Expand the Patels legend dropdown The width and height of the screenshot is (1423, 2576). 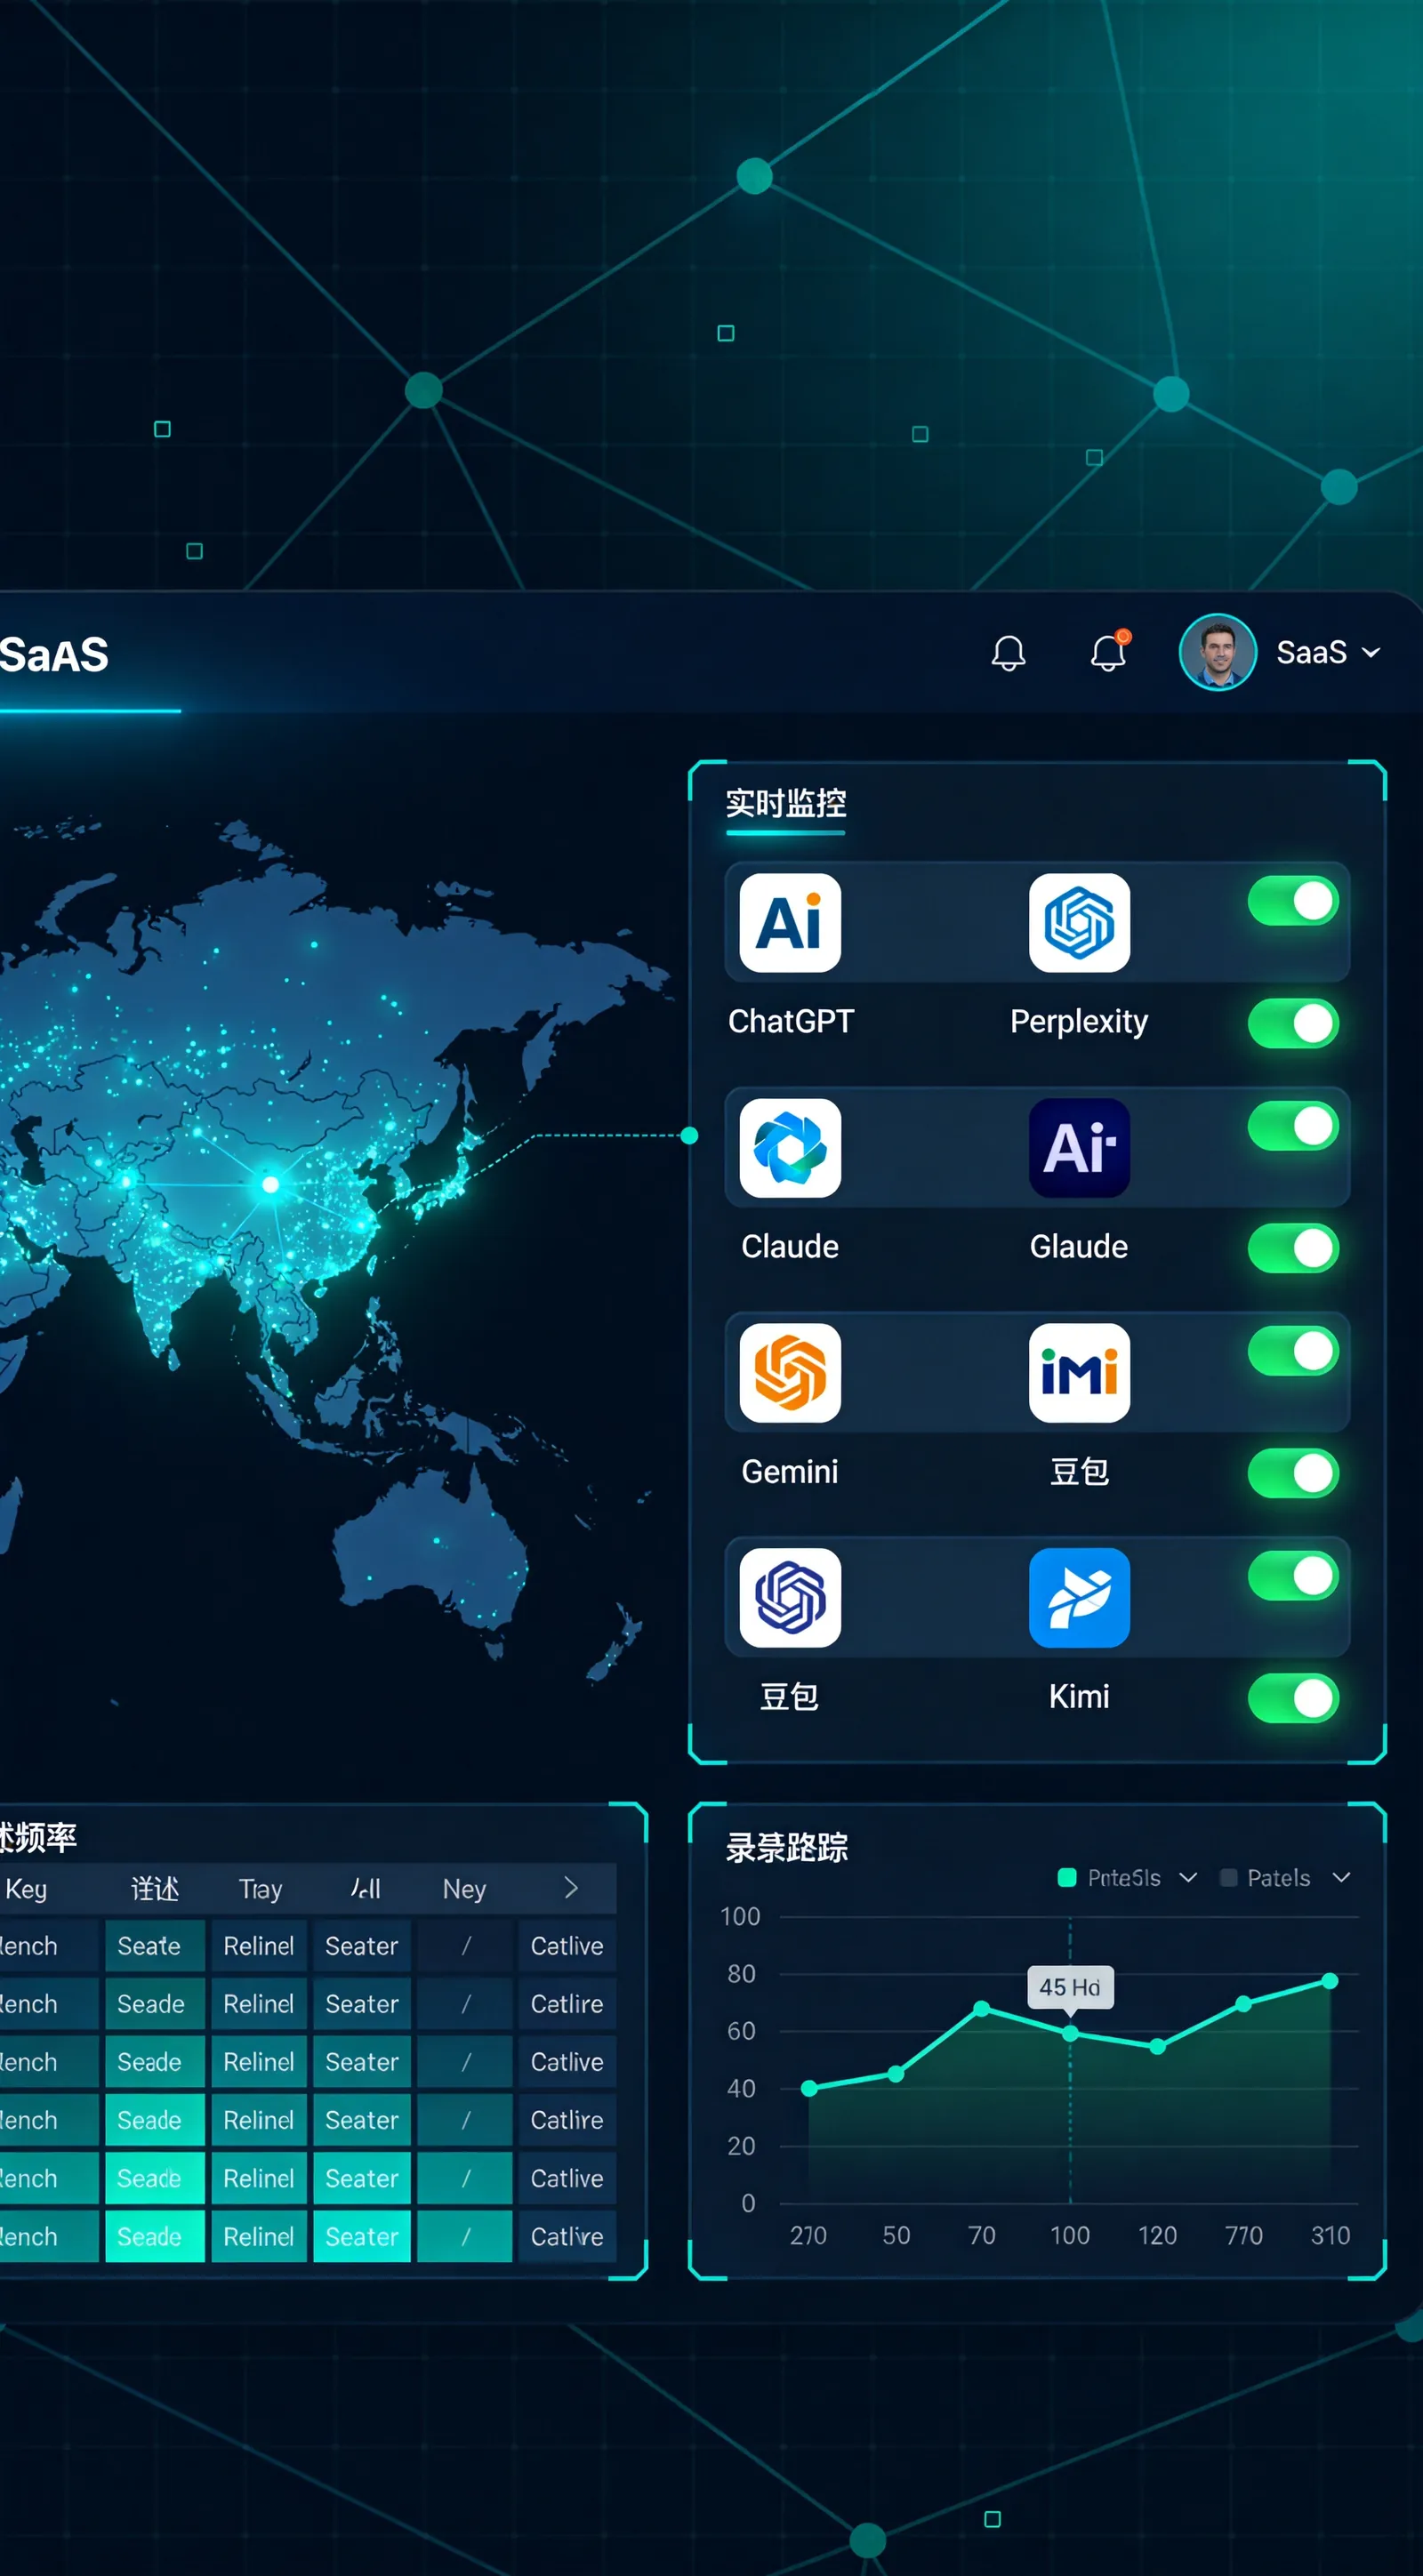pyautogui.click(x=1341, y=1878)
